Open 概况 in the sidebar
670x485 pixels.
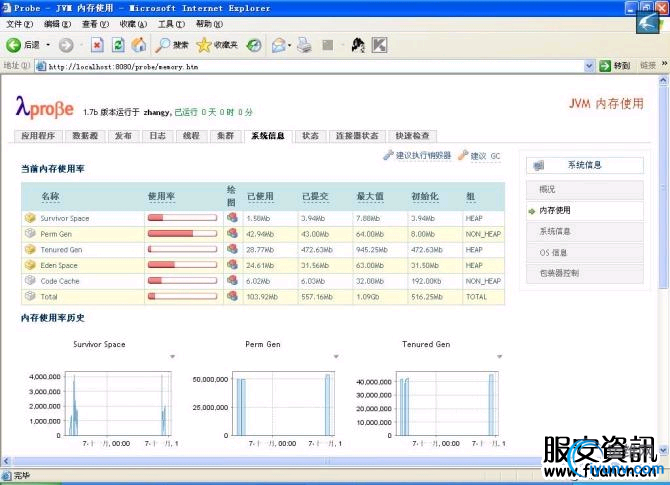click(x=585, y=189)
